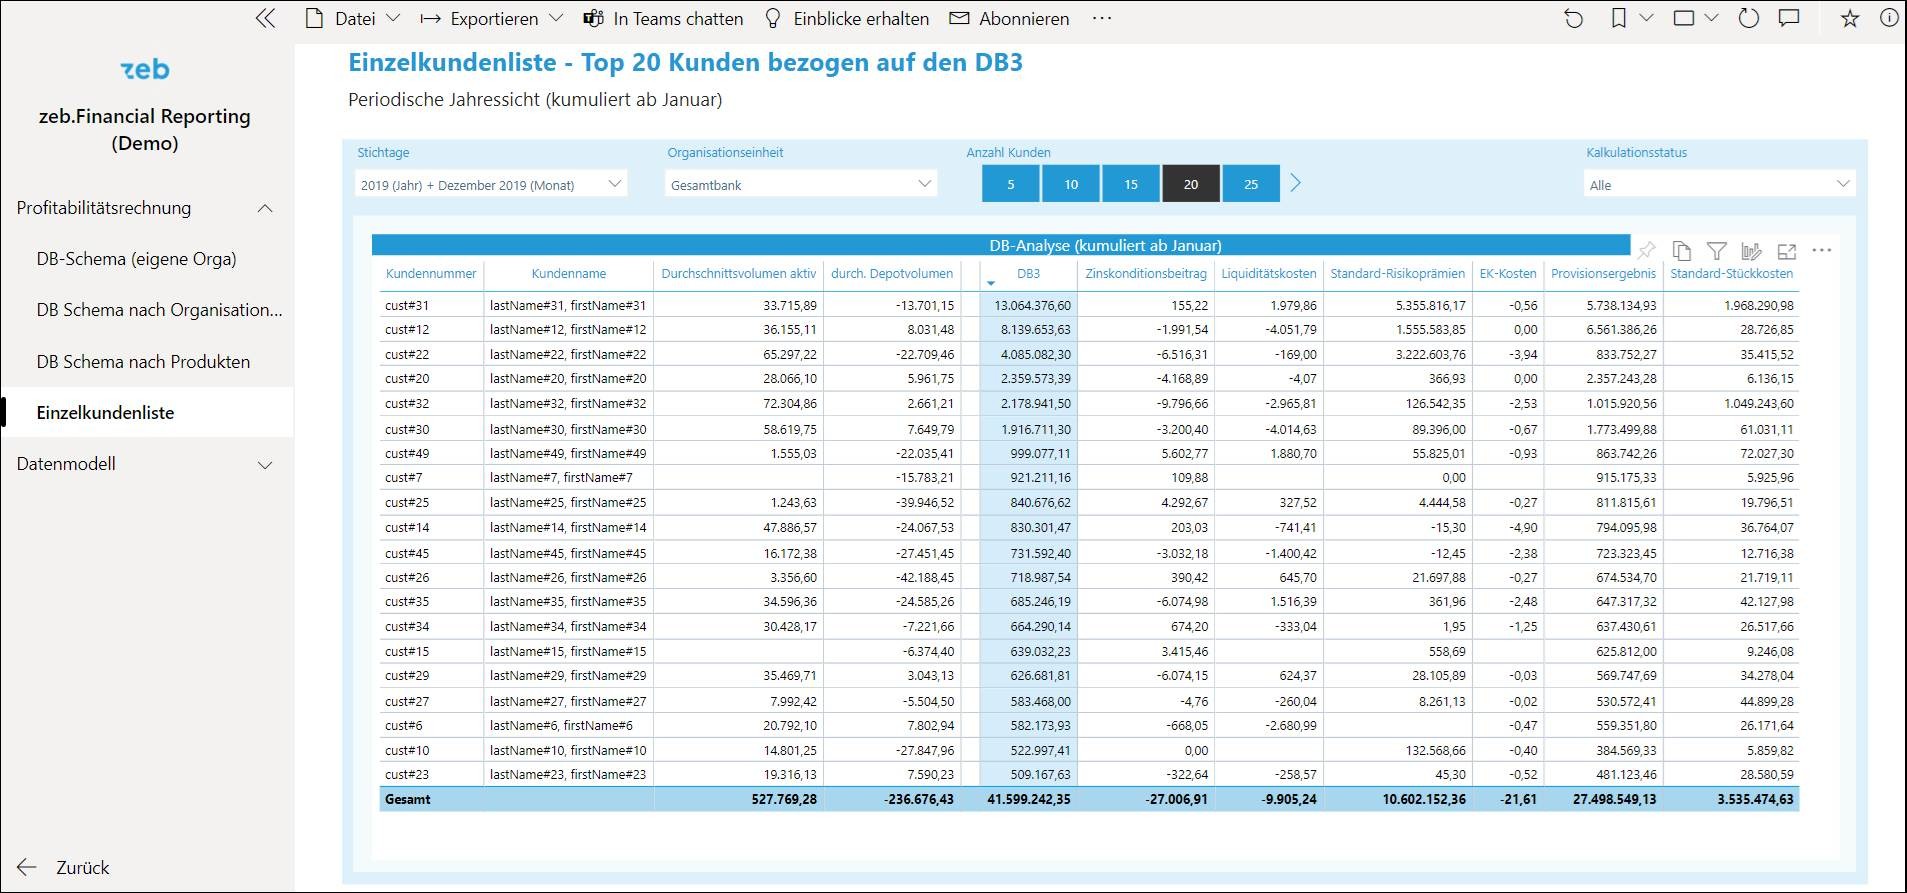Copy the visual with the copy icon
This screenshot has width=1907, height=893.
tap(1682, 251)
